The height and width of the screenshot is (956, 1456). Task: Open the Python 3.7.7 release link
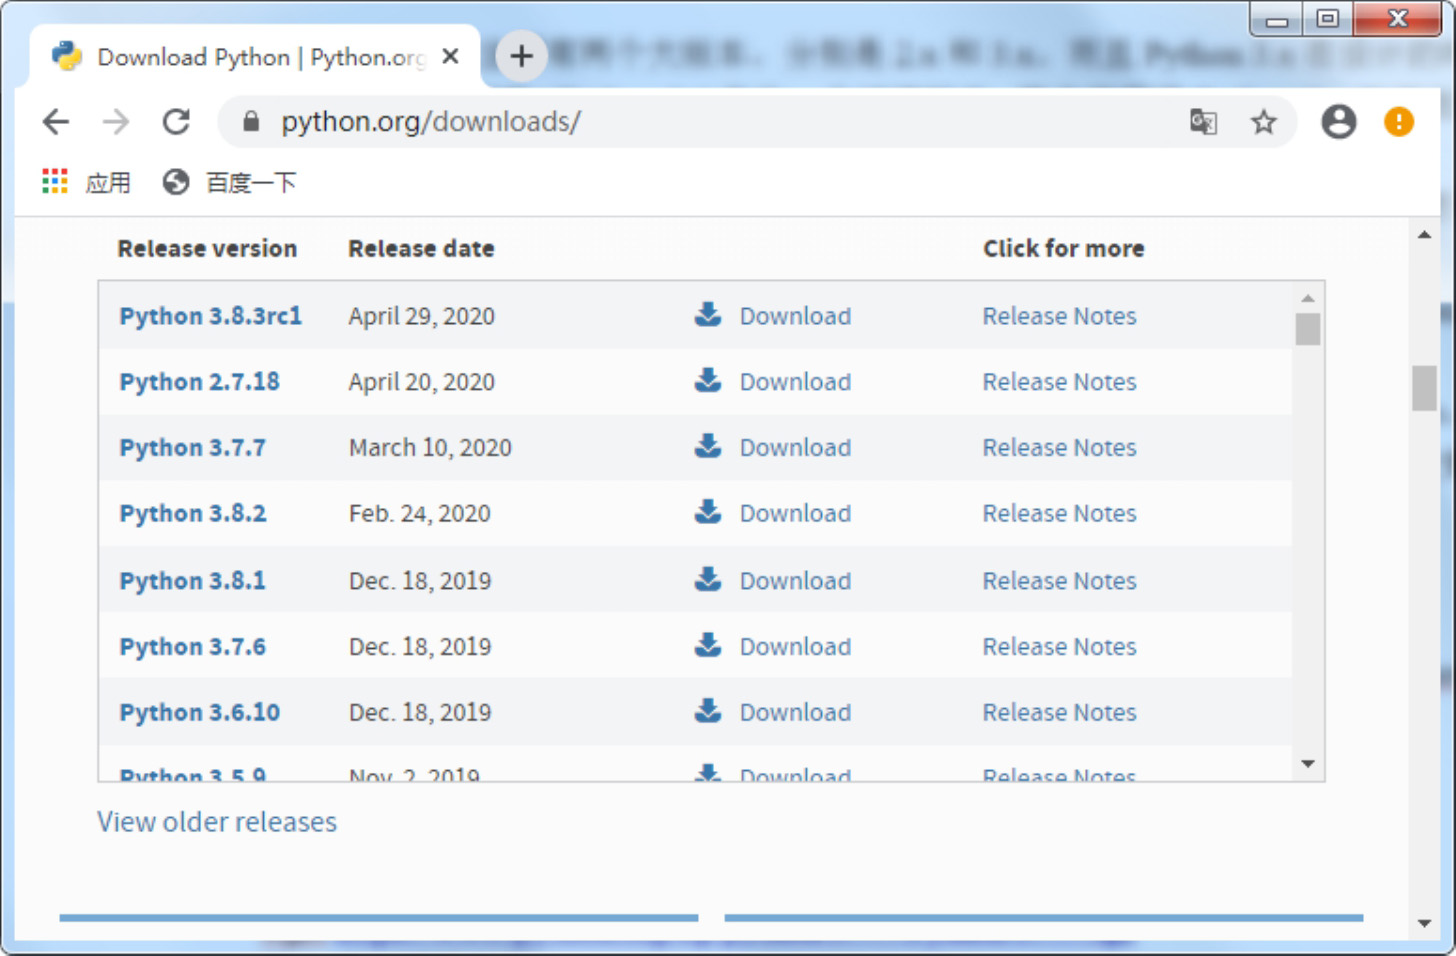tap(192, 448)
